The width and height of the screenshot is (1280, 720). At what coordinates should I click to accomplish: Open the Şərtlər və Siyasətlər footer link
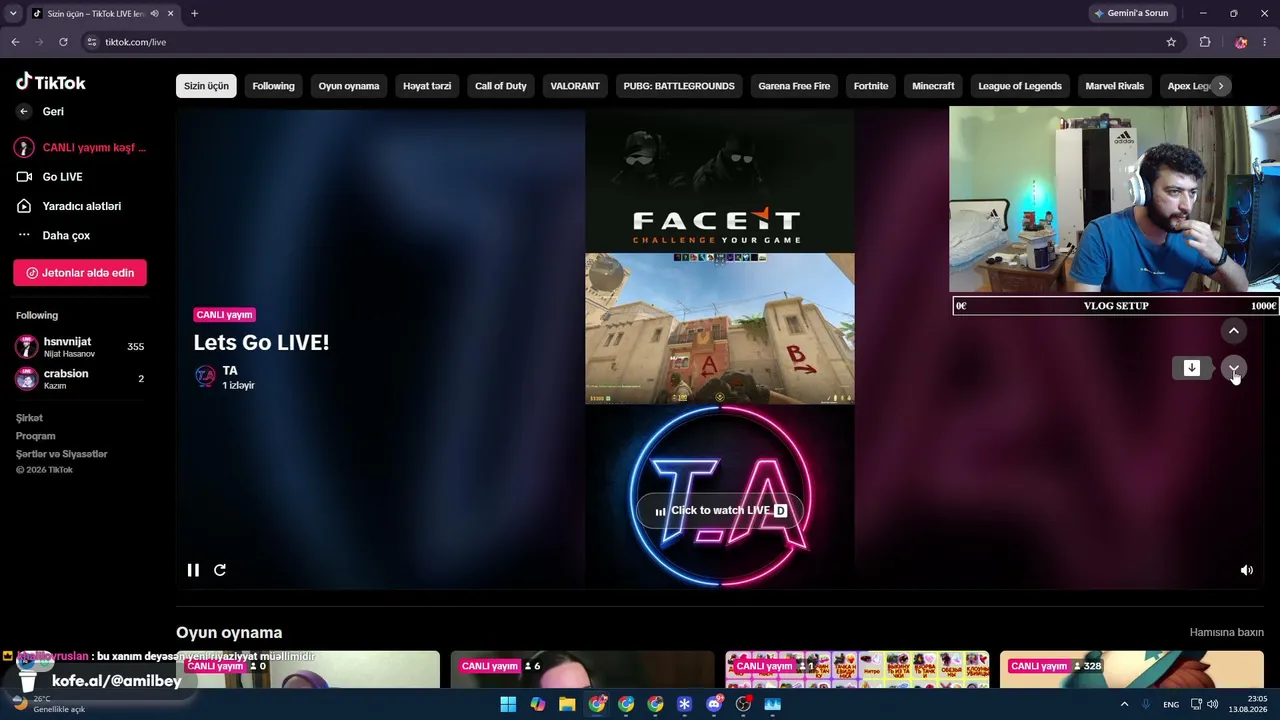(61, 454)
